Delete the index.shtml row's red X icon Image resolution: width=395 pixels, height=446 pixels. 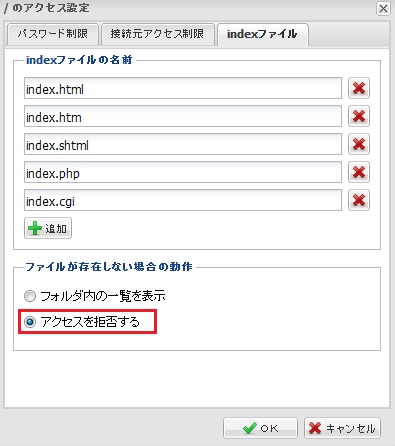click(x=359, y=144)
